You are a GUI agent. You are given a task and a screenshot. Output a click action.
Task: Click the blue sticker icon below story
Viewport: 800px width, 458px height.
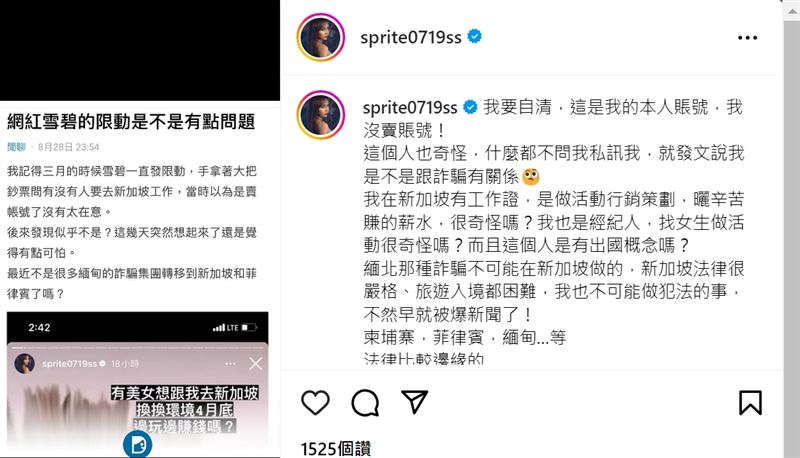click(137, 444)
